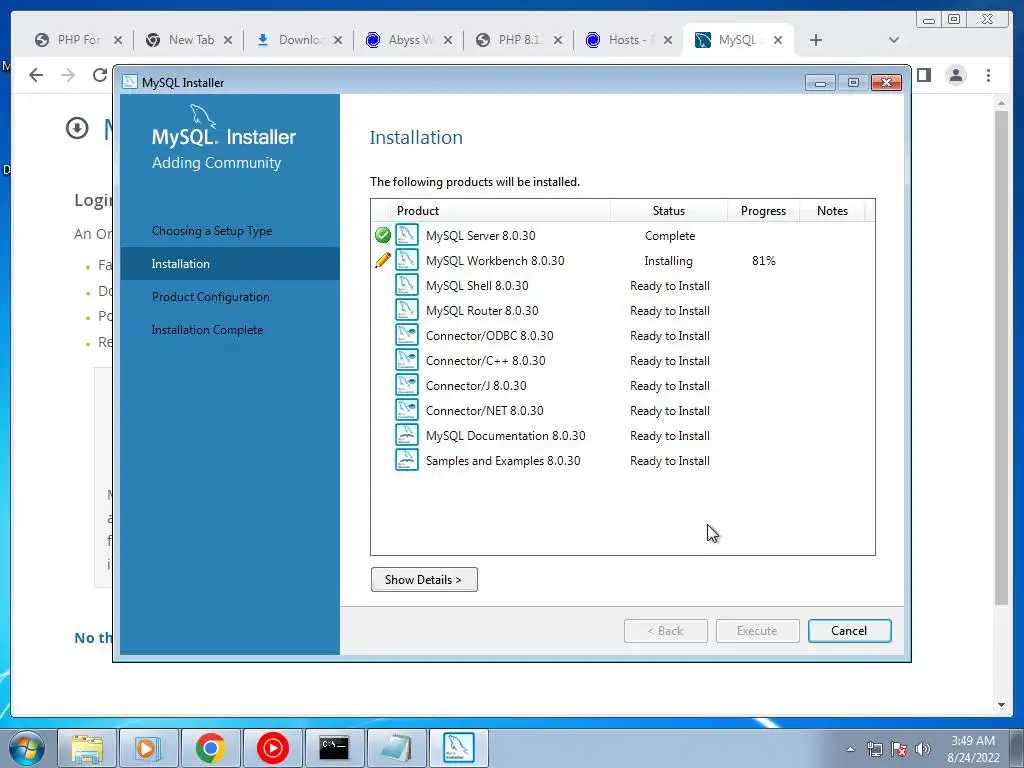
Task: Click the MySQL Server 8.0.30 product icon
Action: (x=406, y=235)
